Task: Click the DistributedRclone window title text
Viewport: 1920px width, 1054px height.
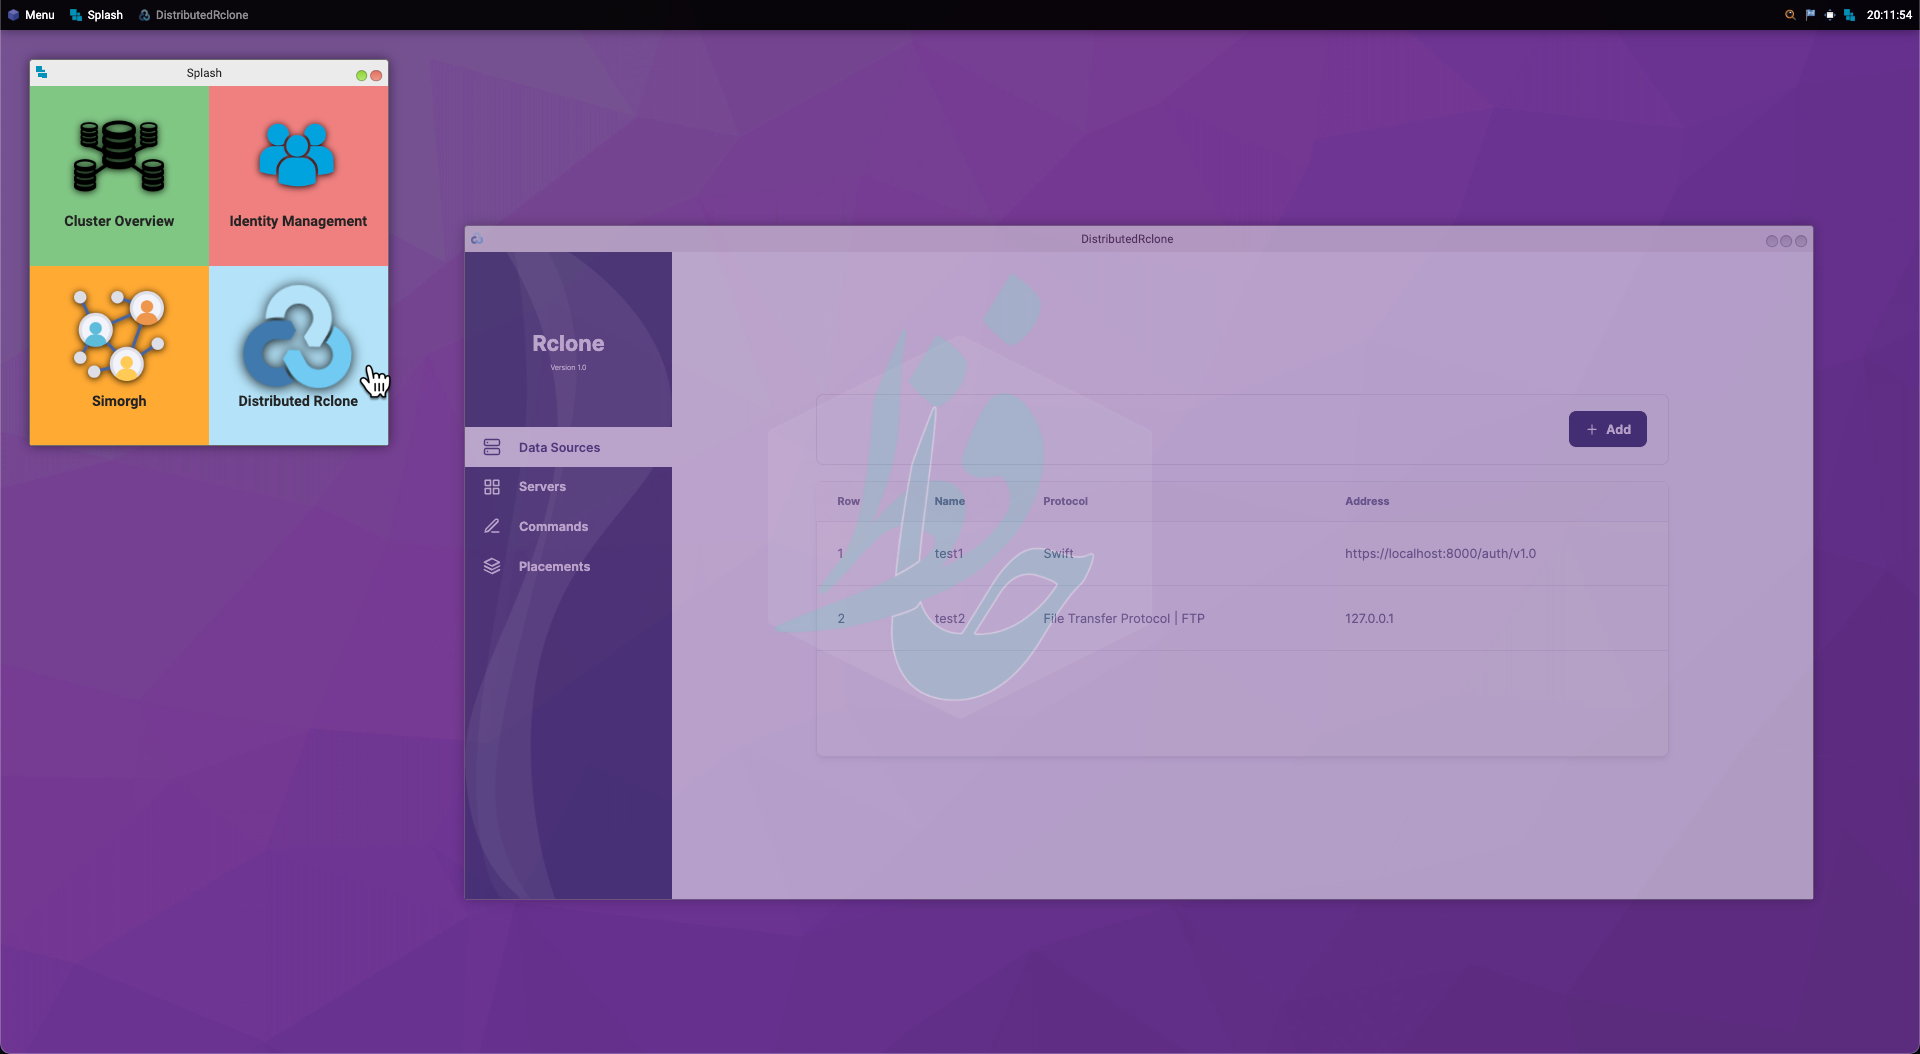Action: pyautogui.click(x=1127, y=239)
